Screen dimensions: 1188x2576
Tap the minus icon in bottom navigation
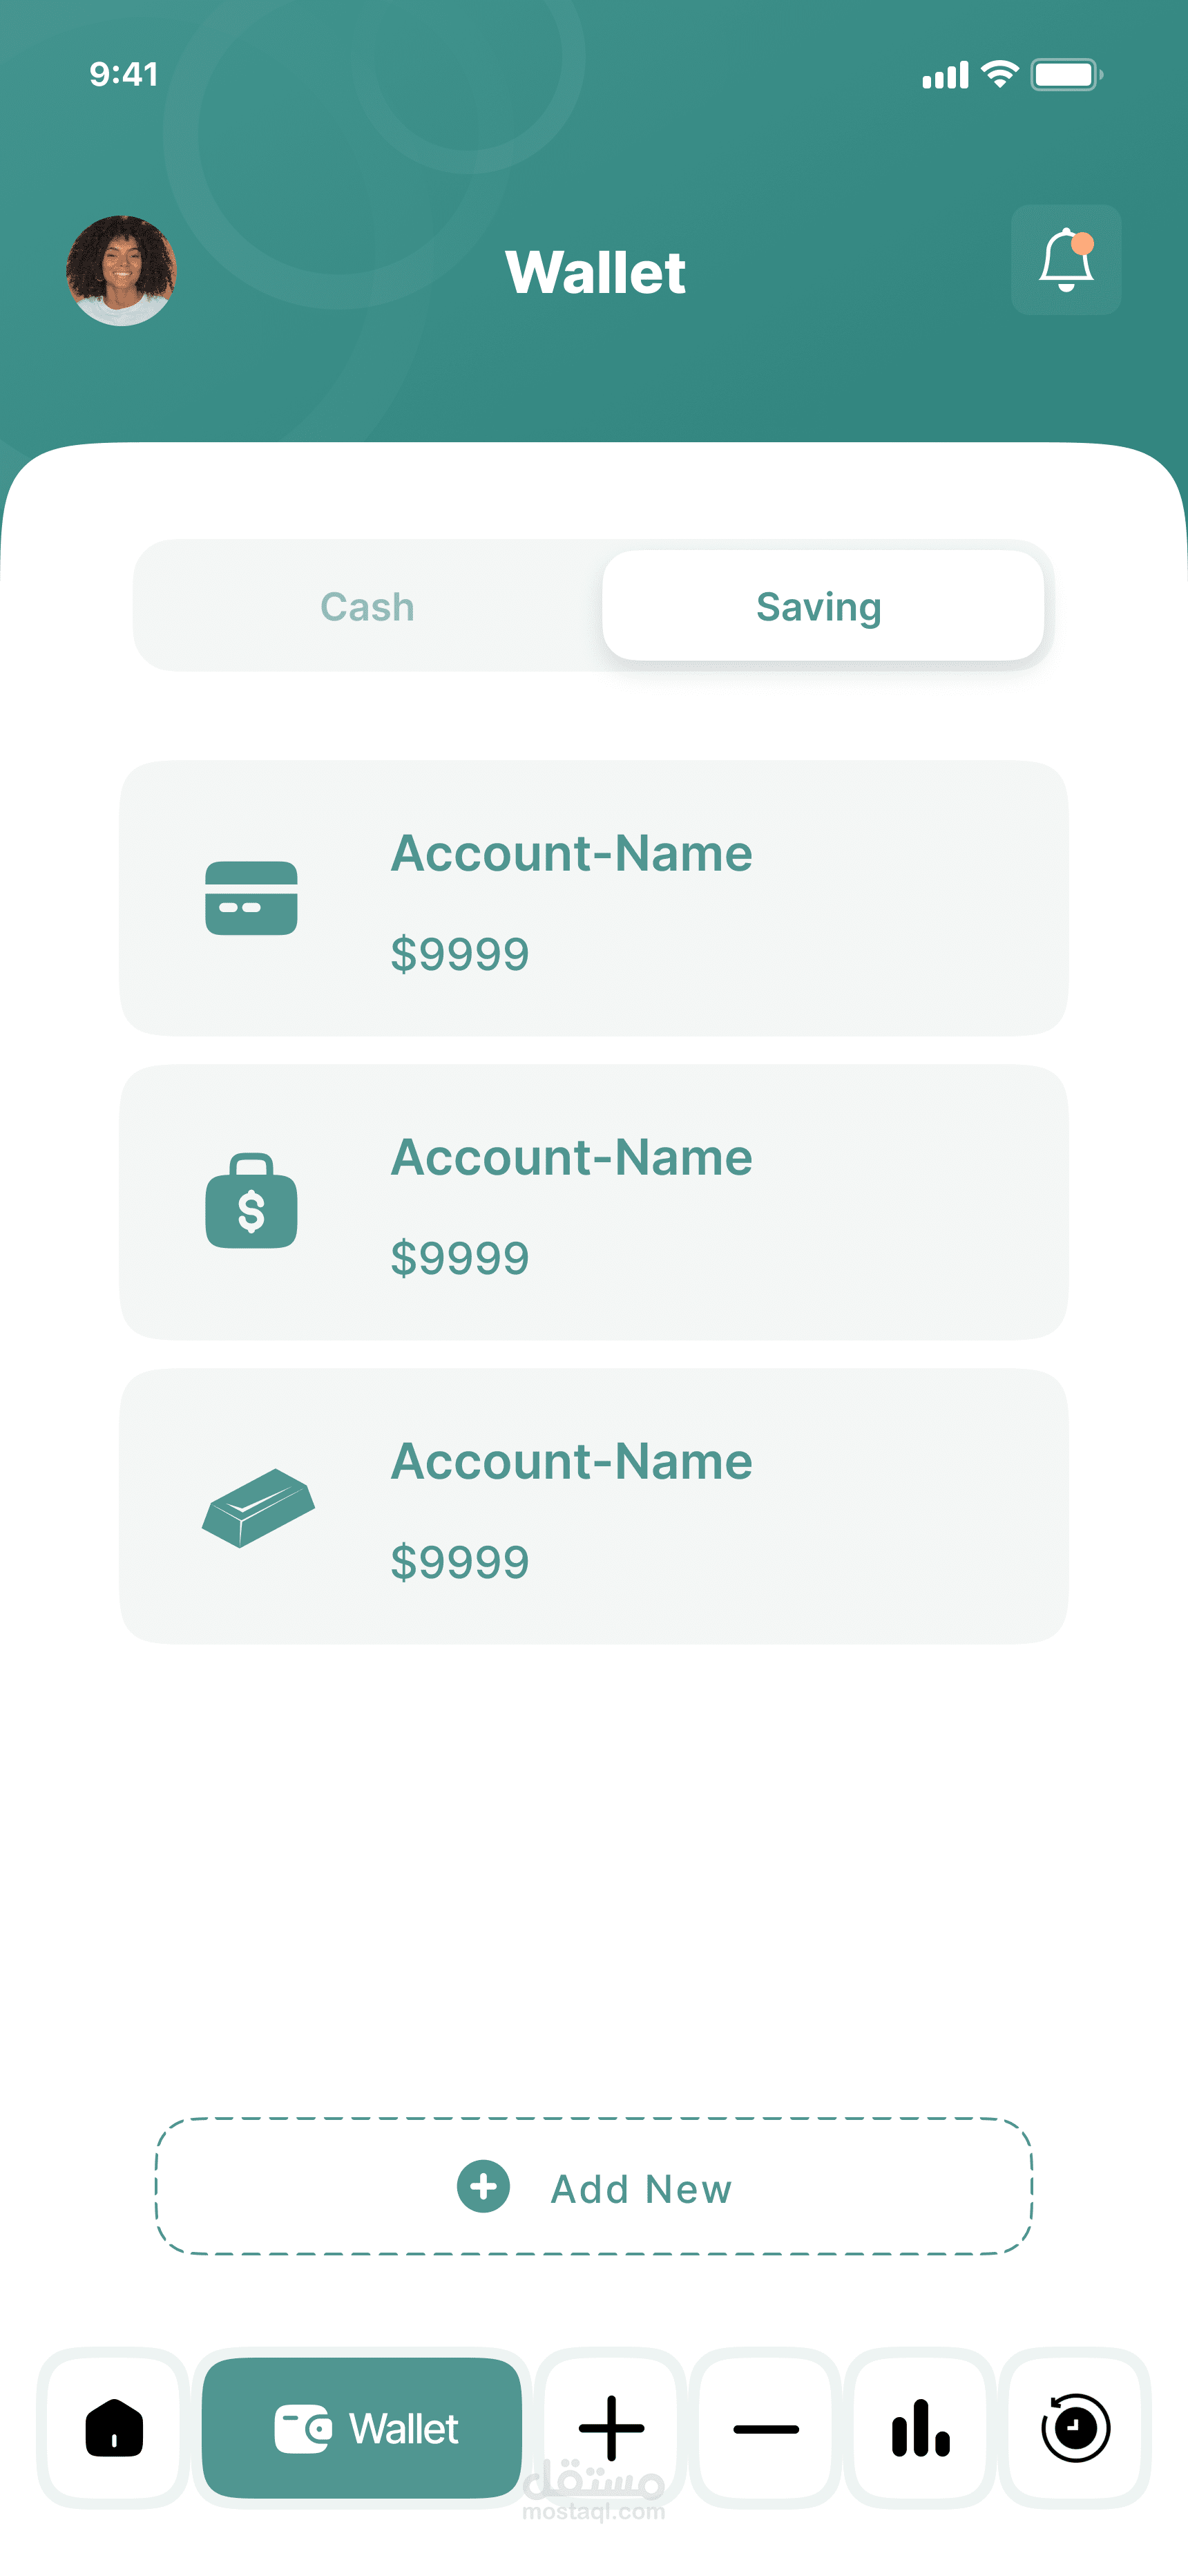coord(766,2428)
